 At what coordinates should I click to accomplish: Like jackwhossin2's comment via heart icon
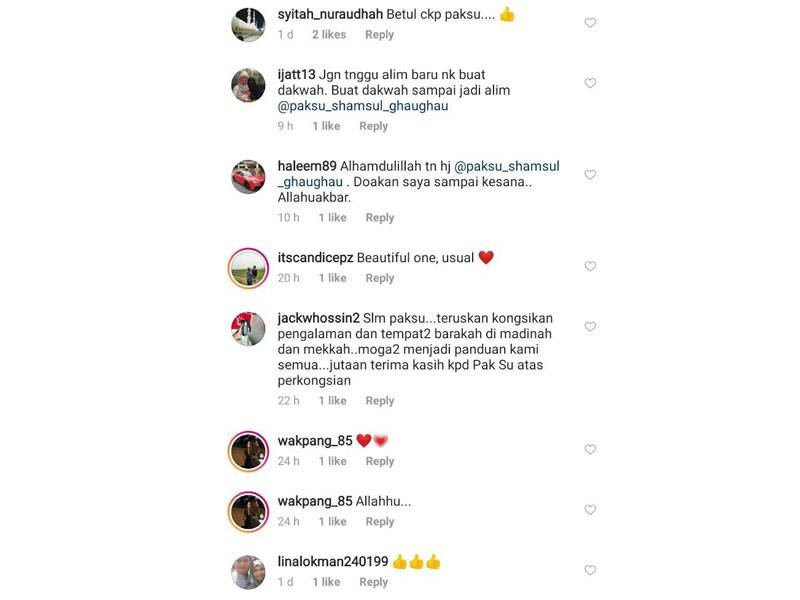pos(590,327)
